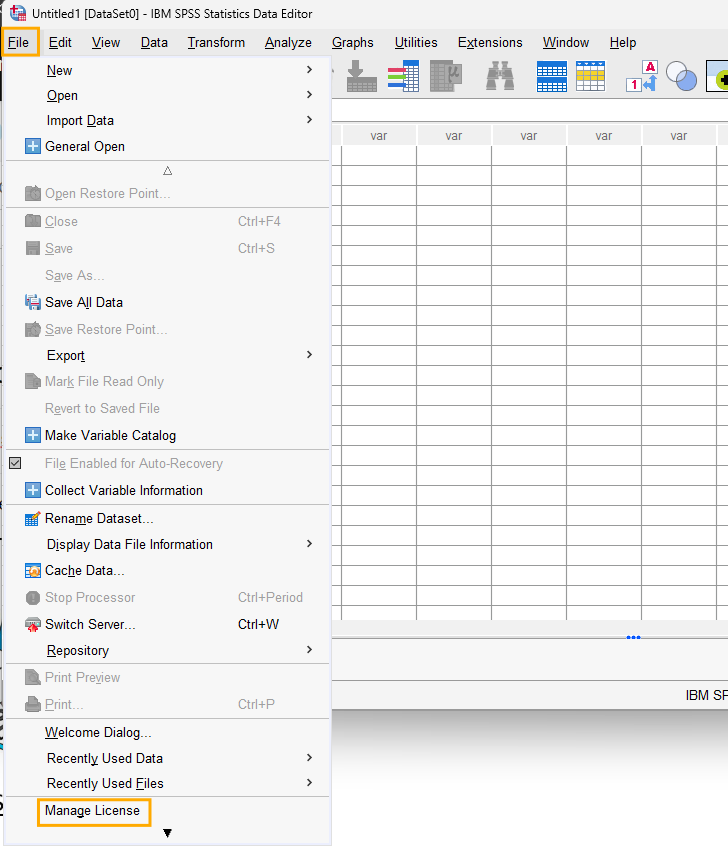Image resolution: width=728 pixels, height=851 pixels.
Task: Click the gray down-arrow Go to Variable toolbar icon
Action: pyautogui.click(x=362, y=76)
